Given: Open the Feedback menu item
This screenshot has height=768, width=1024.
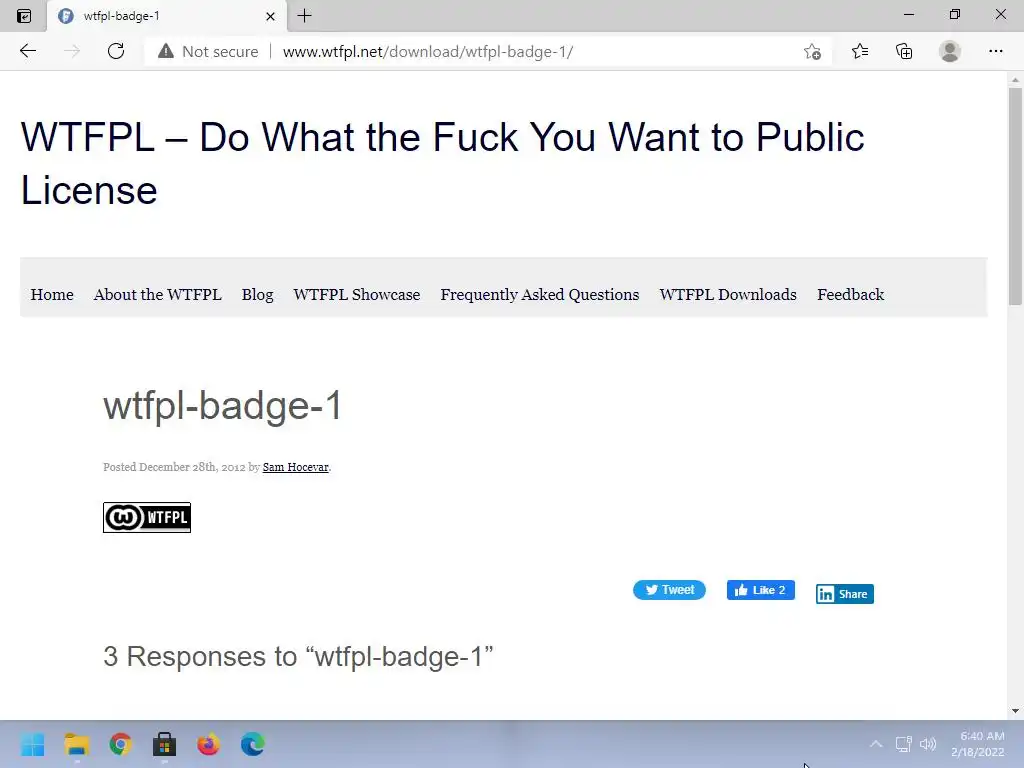Looking at the screenshot, I should coord(850,295).
